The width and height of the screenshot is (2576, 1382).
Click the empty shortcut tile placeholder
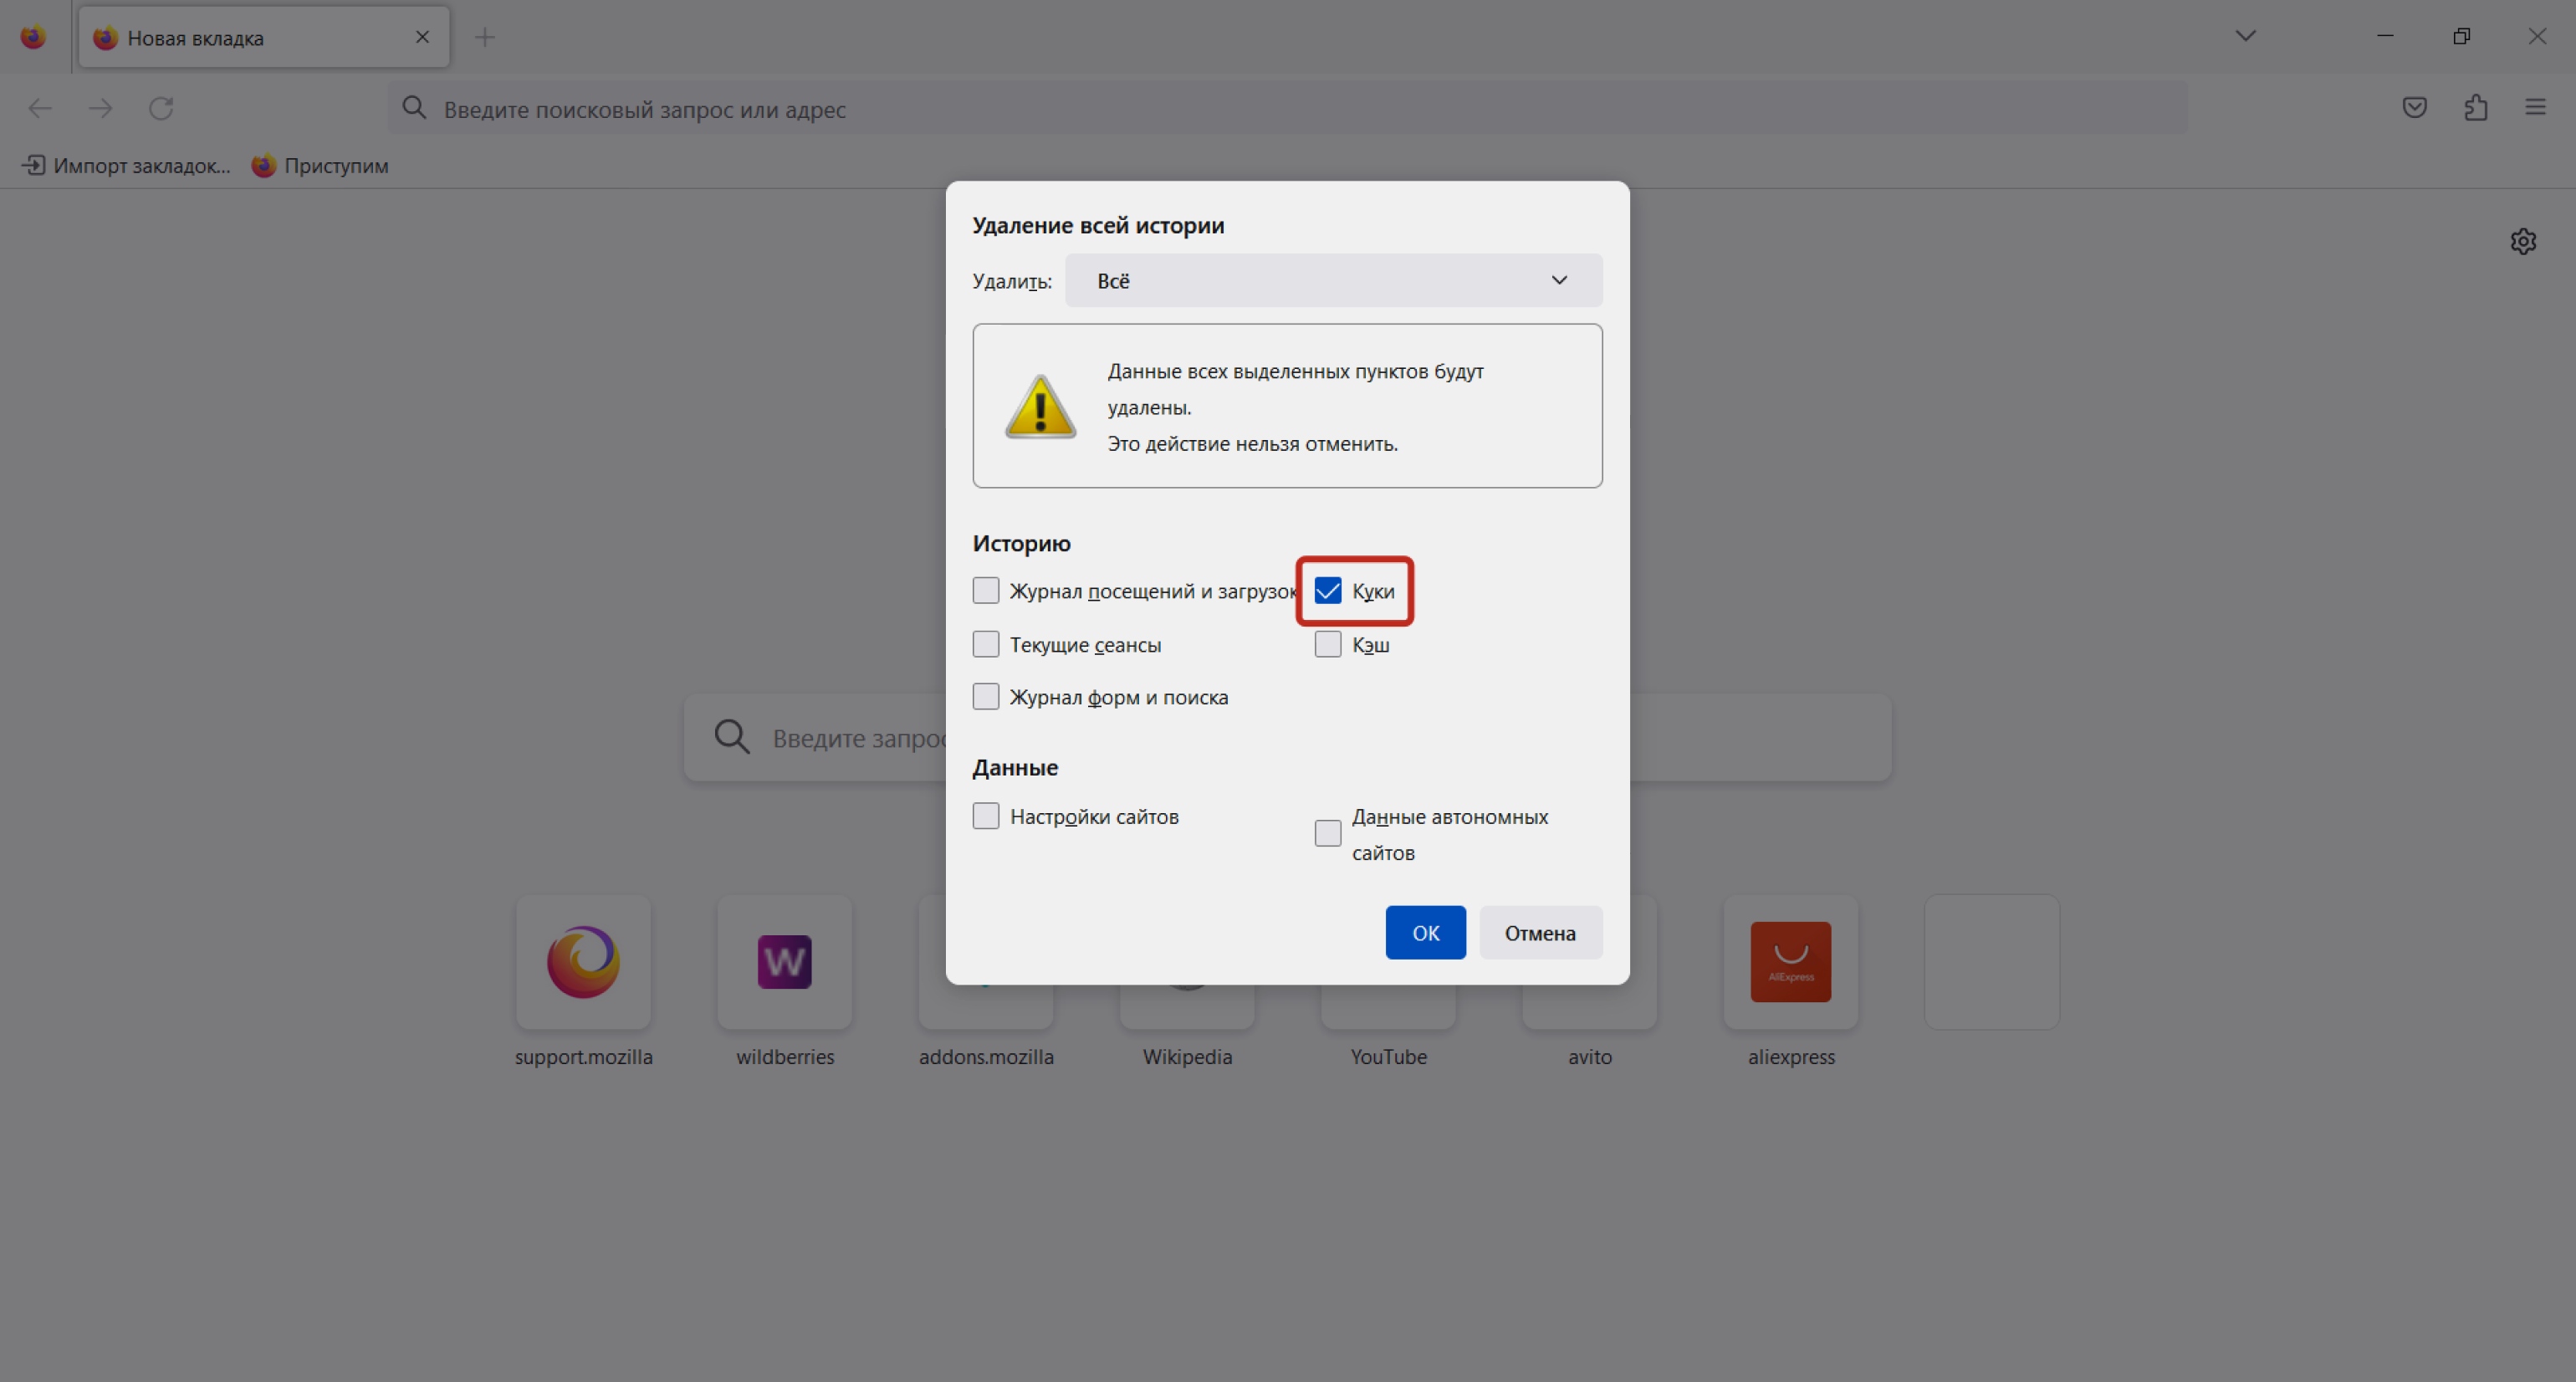(1991, 961)
